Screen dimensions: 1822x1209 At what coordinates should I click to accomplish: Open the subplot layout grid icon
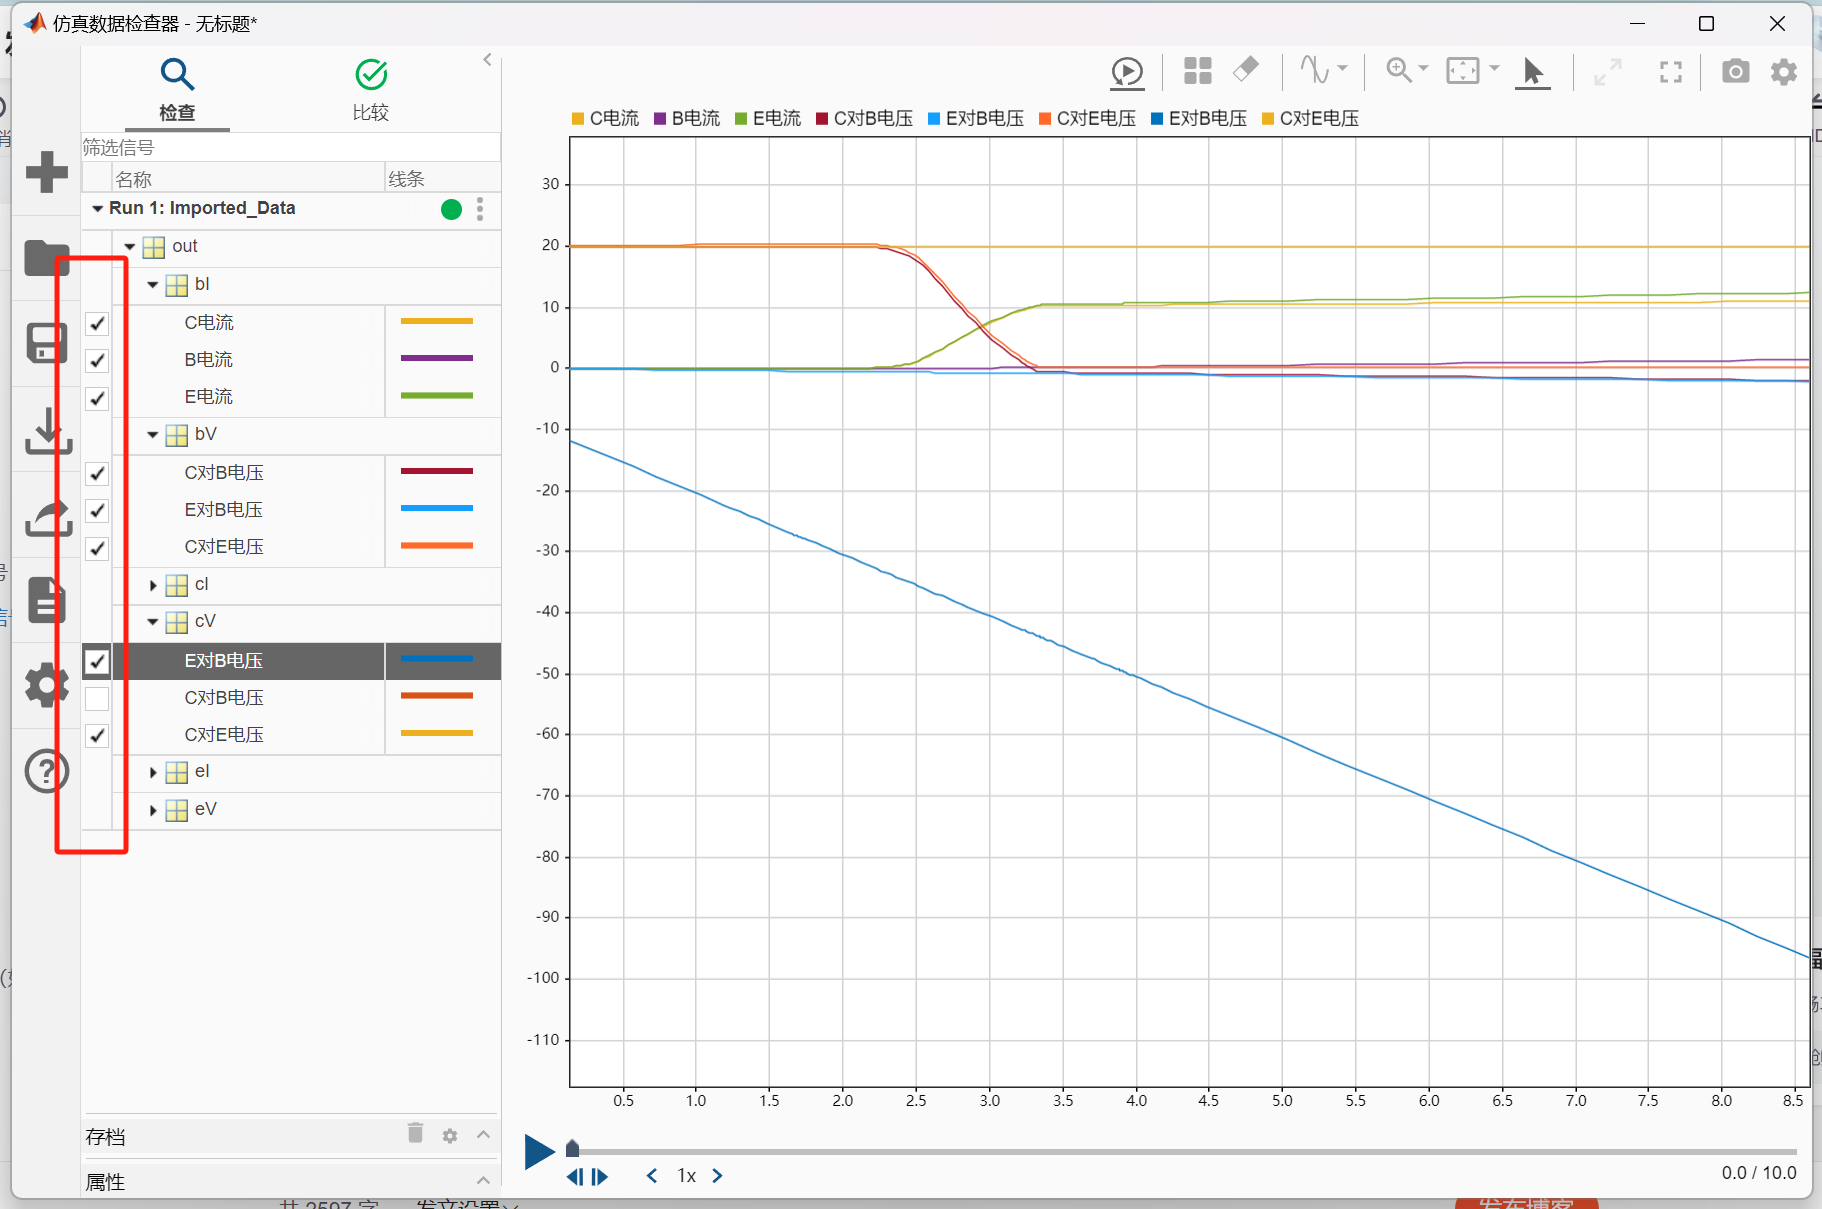click(x=1197, y=71)
